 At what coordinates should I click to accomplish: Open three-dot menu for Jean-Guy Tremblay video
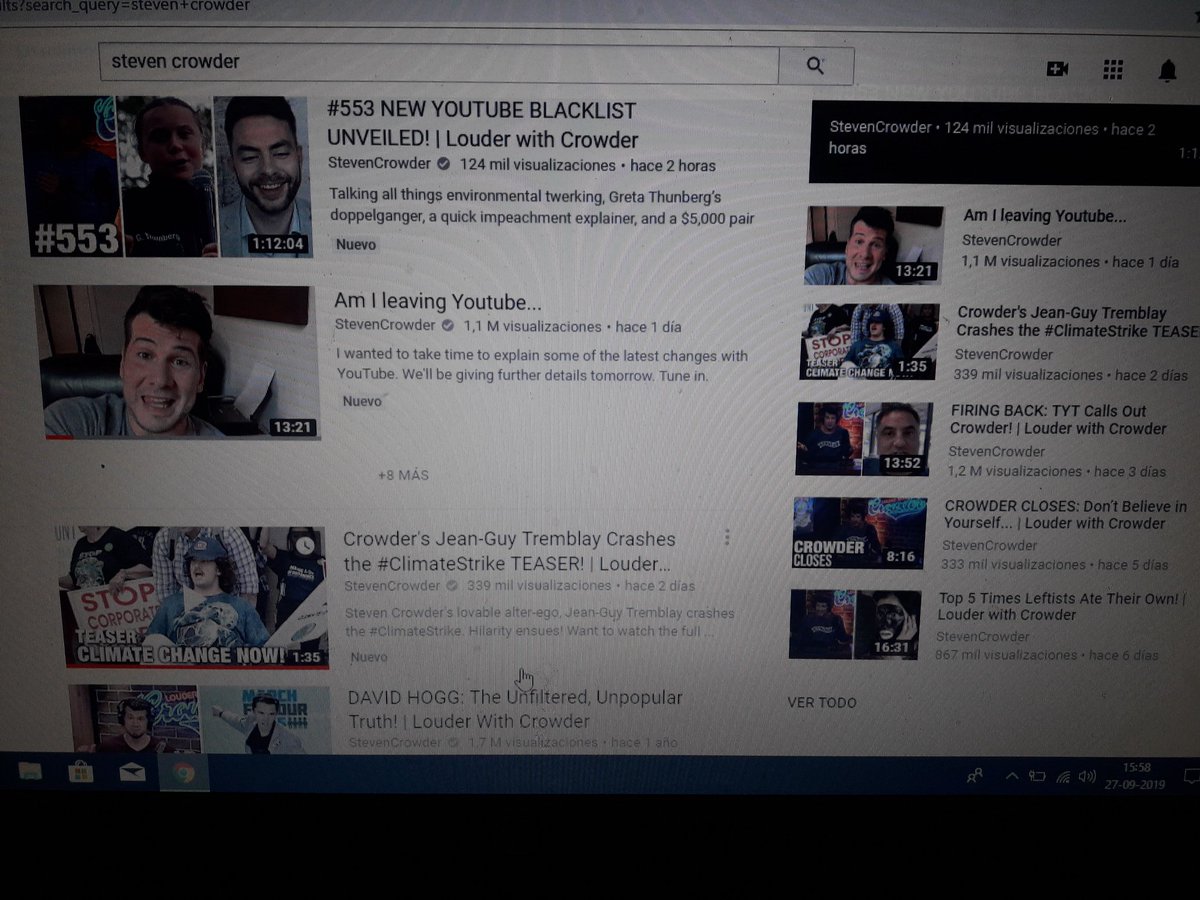[727, 538]
